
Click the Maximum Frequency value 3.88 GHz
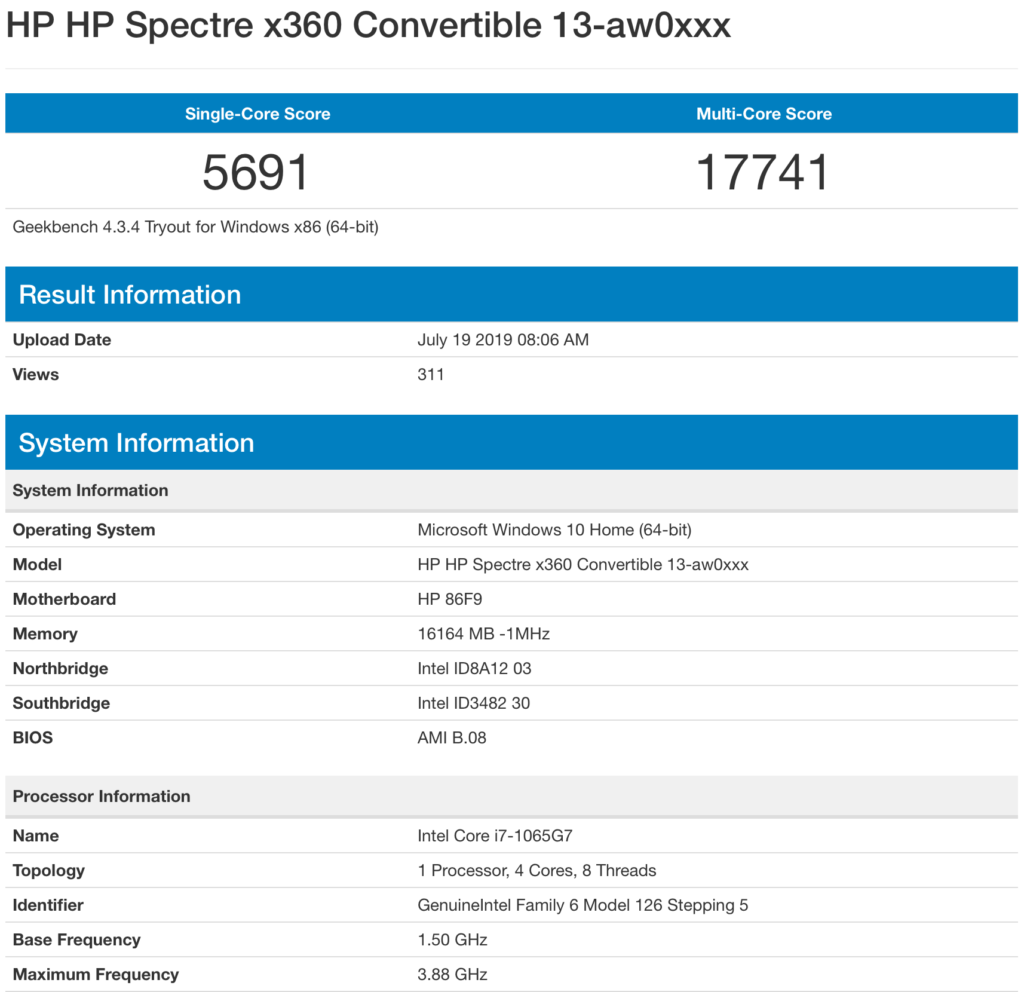coord(452,975)
